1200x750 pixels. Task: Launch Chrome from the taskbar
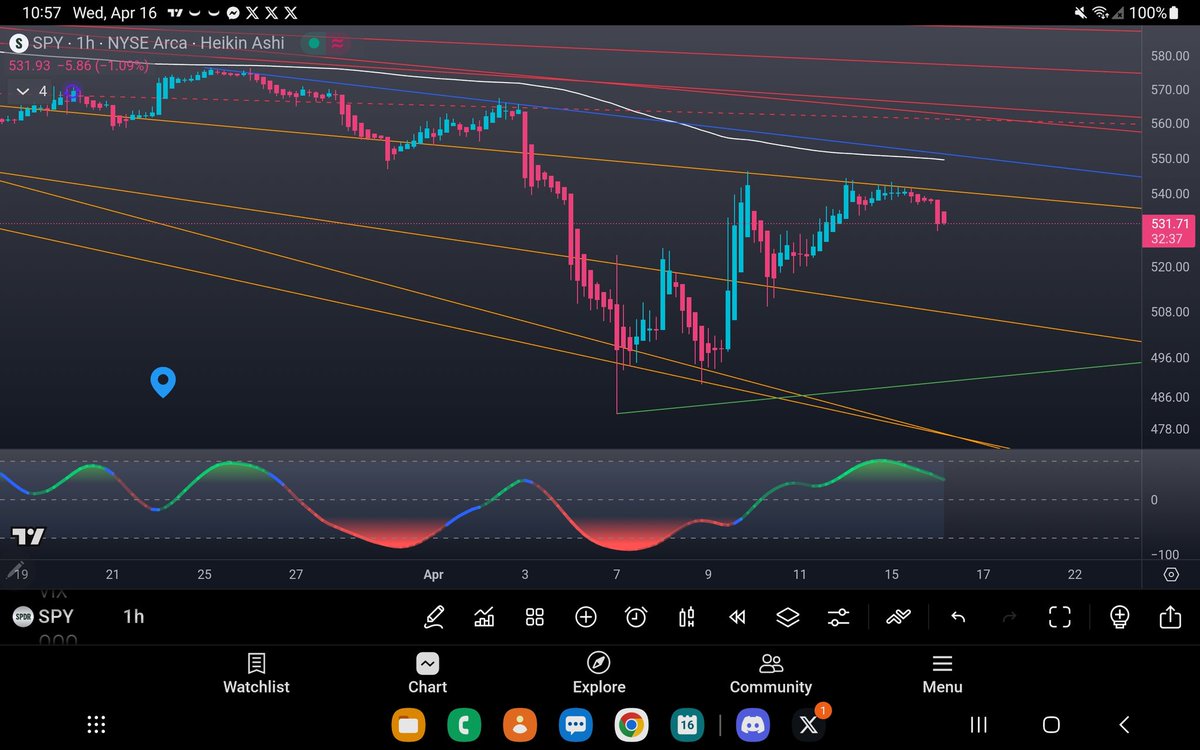coord(630,725)
